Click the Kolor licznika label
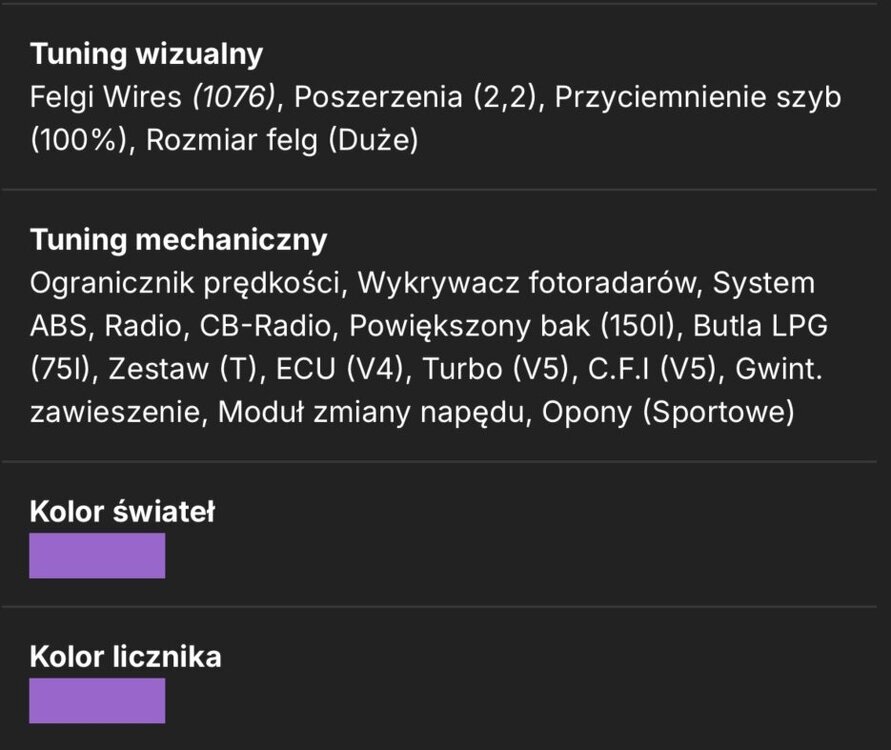This screenshot has height=750, width=891. 126,657
